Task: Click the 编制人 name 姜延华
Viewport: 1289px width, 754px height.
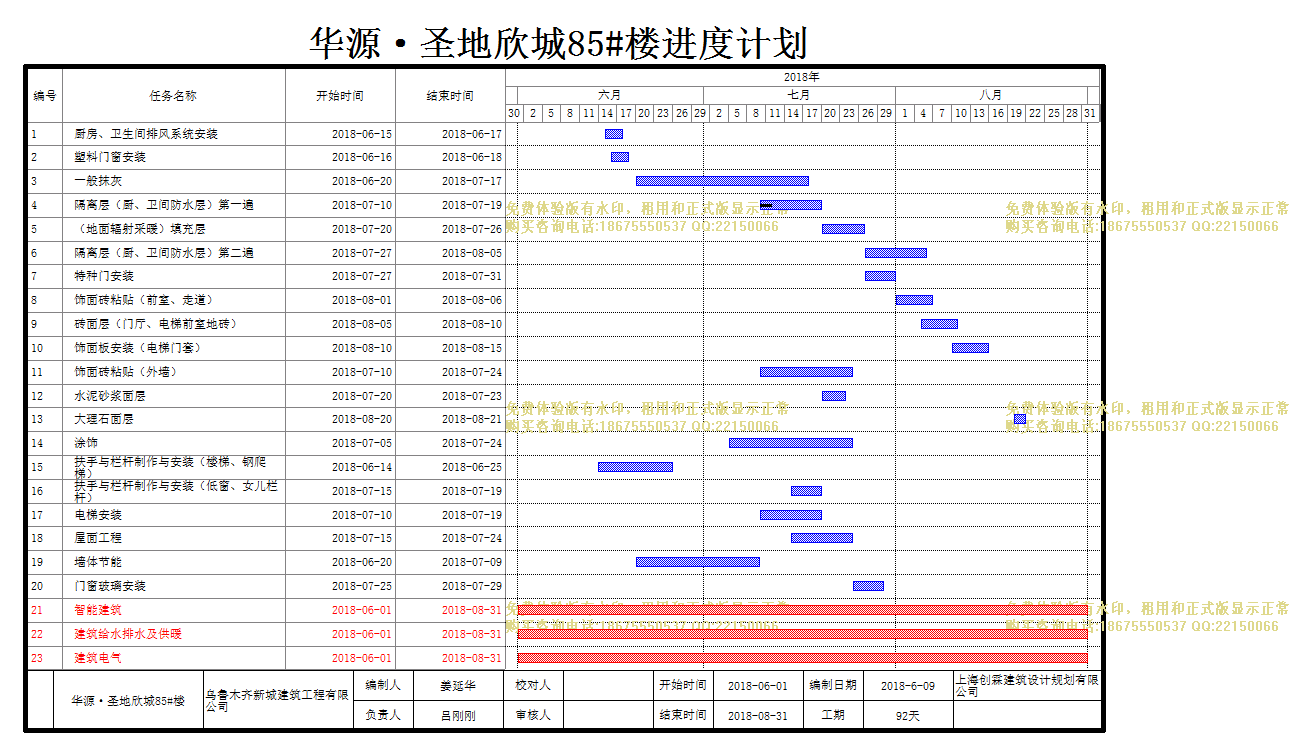Action: 458,686
